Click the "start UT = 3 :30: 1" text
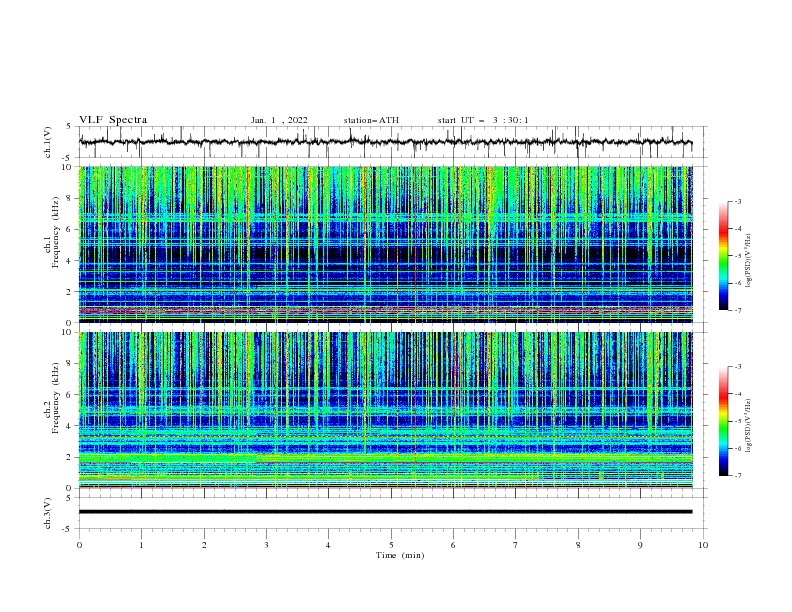Image resolution: width=792 pixels, height=612 pixels. coord(483,120)
